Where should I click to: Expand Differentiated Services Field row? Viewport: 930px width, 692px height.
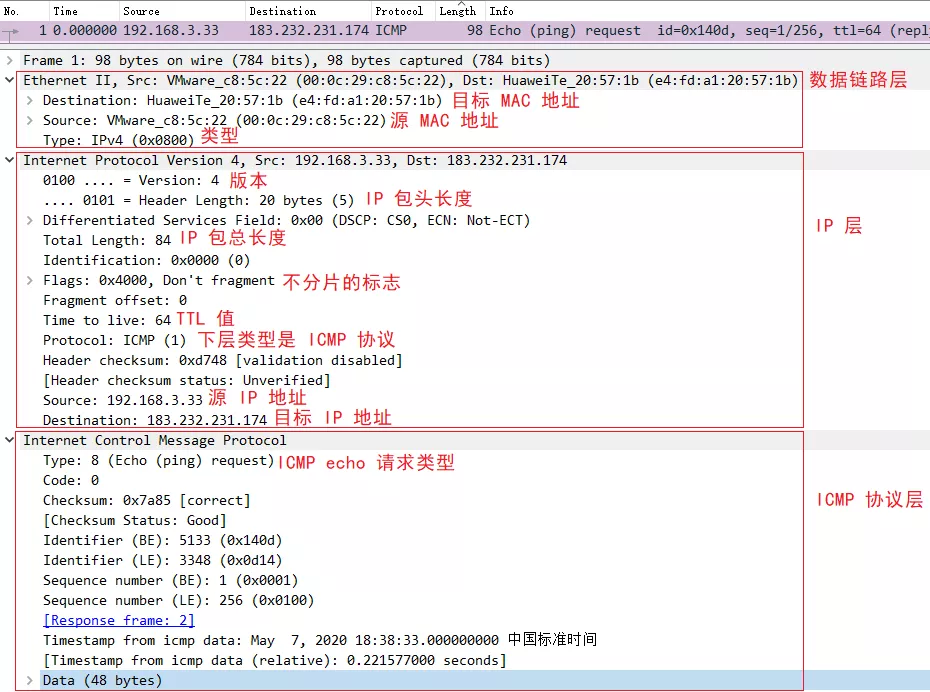(29, 220)
